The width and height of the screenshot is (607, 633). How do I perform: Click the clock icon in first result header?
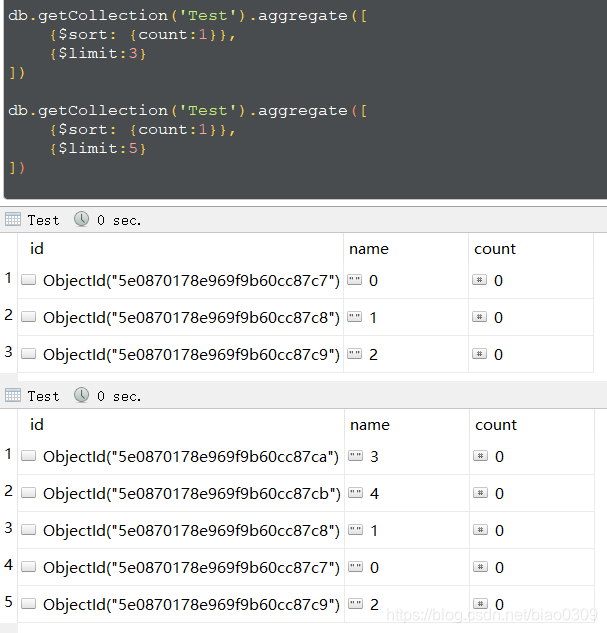pyautogui.click(x=81, y=219)
